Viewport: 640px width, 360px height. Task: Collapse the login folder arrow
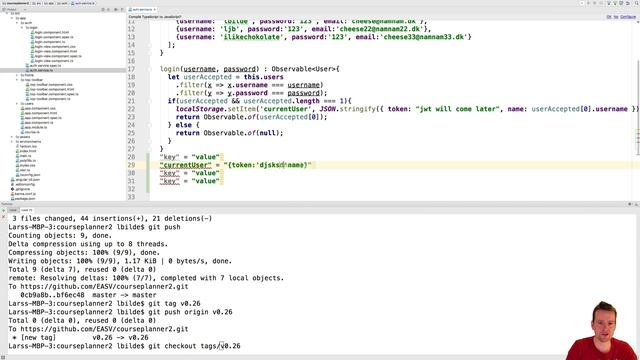22,28
